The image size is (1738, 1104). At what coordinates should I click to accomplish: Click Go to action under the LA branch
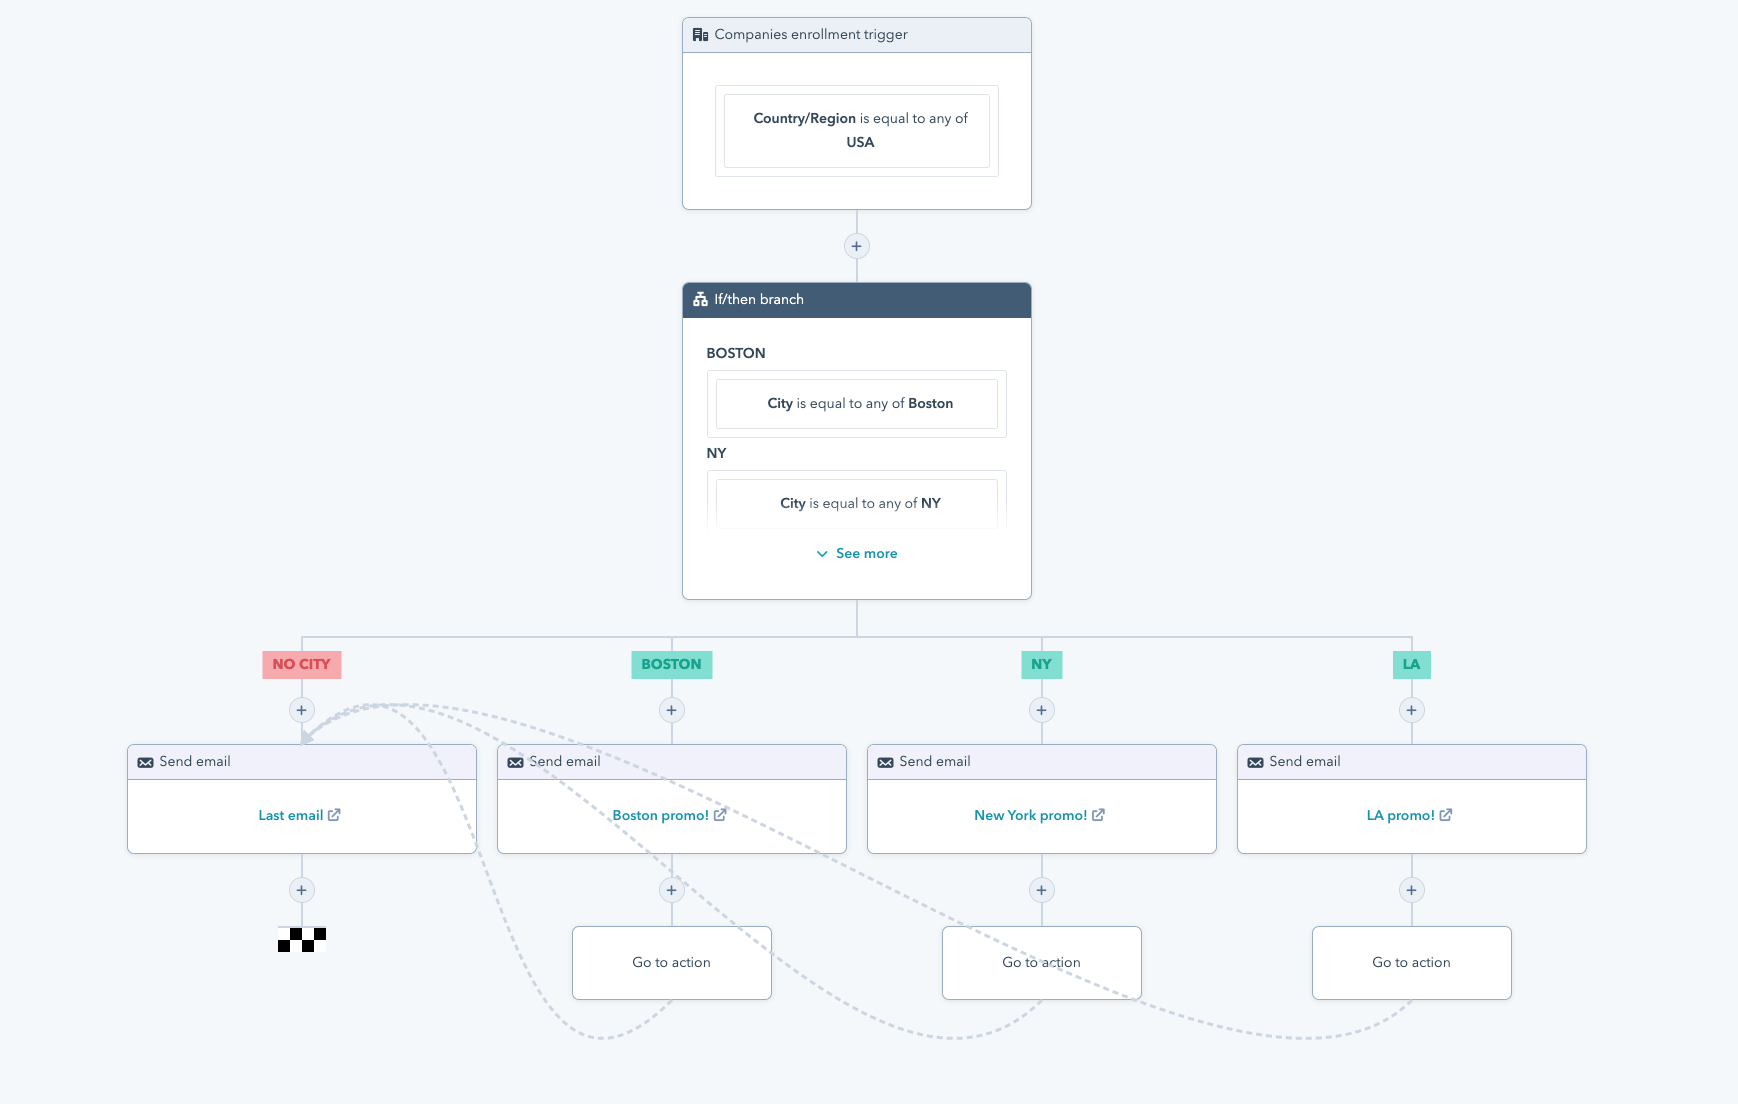(x=1411, y=962)
